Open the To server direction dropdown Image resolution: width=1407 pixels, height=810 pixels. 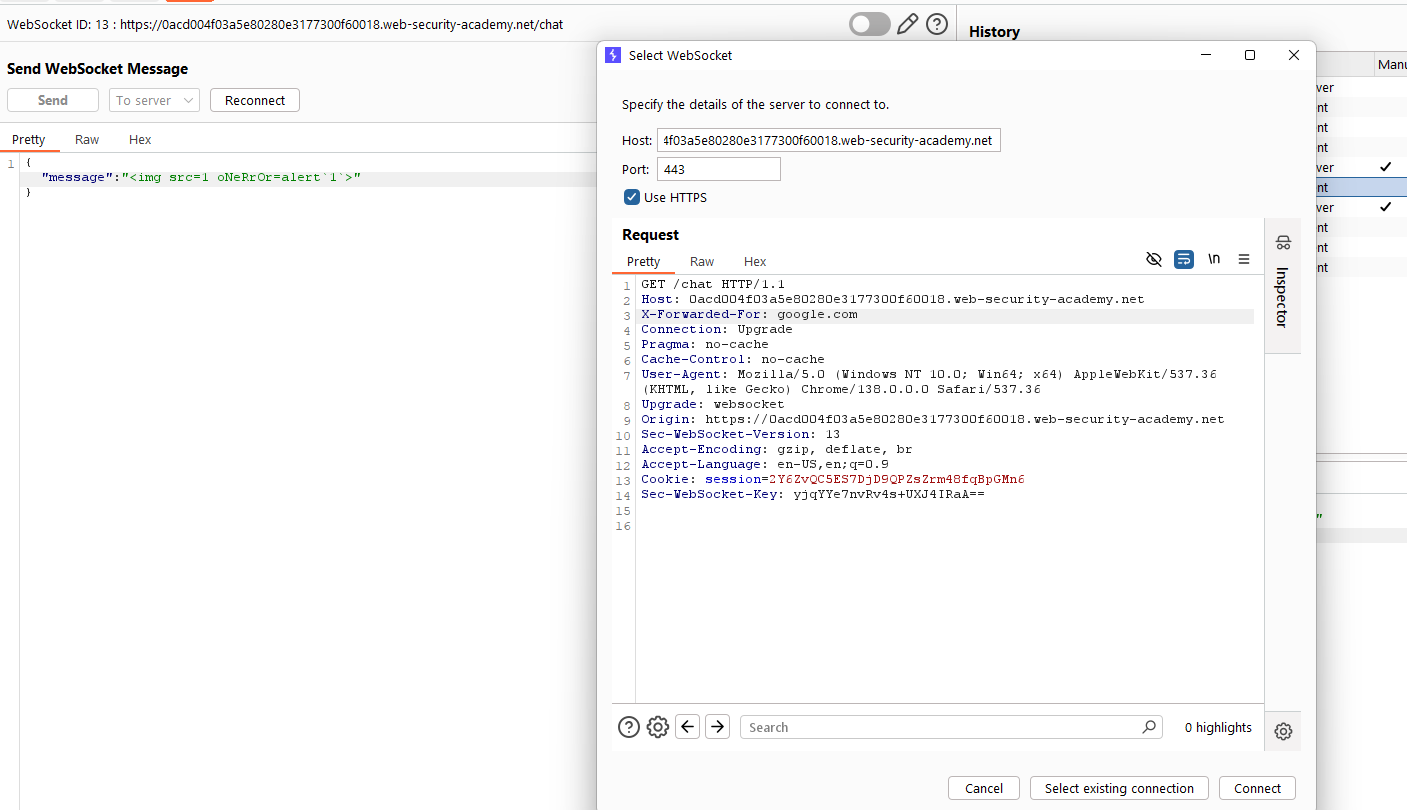click(x=154, y=100)
